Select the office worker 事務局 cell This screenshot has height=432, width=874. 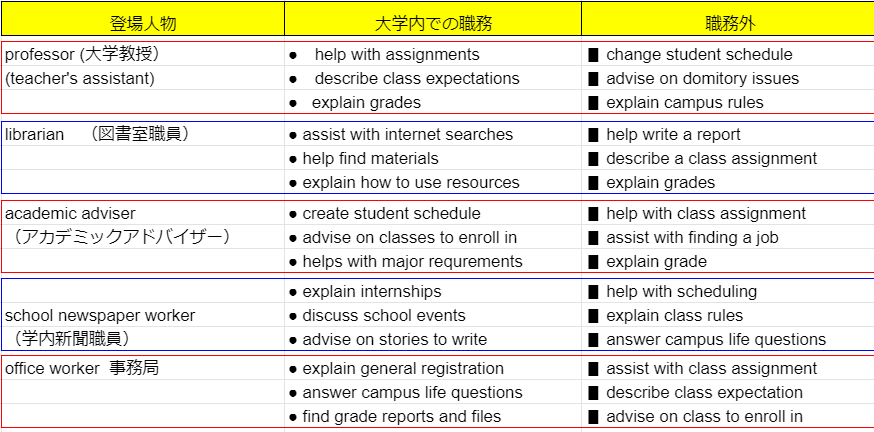(143, 368)
